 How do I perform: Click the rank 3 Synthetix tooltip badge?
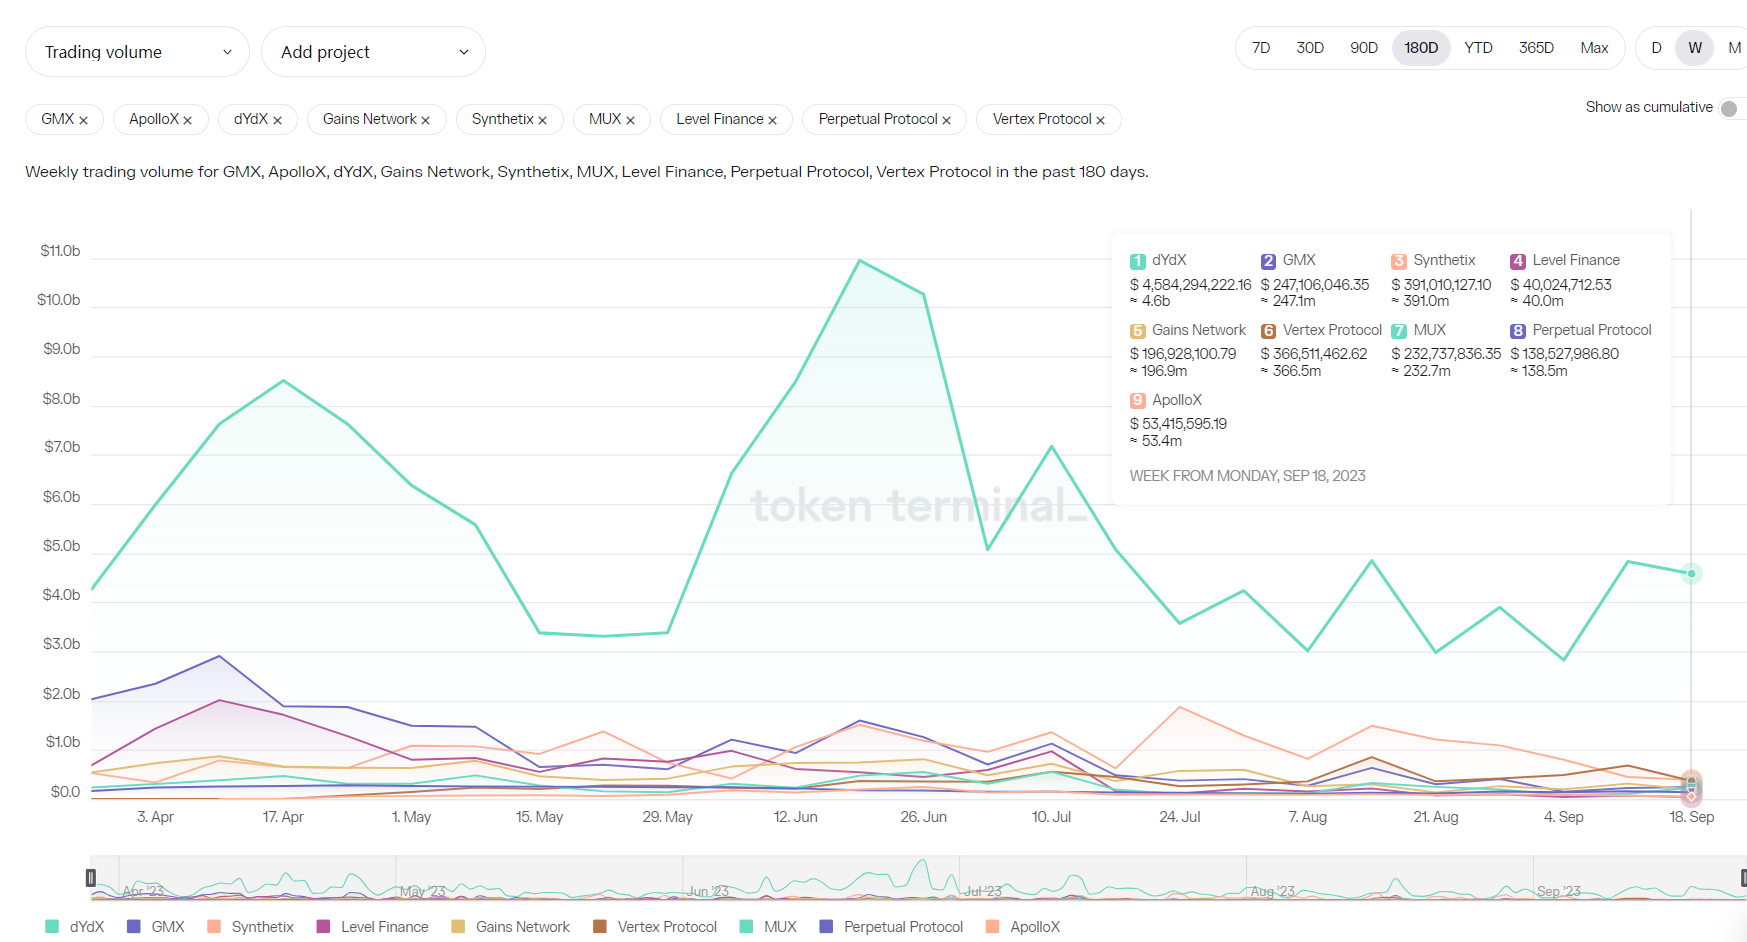click(1399, 261)
